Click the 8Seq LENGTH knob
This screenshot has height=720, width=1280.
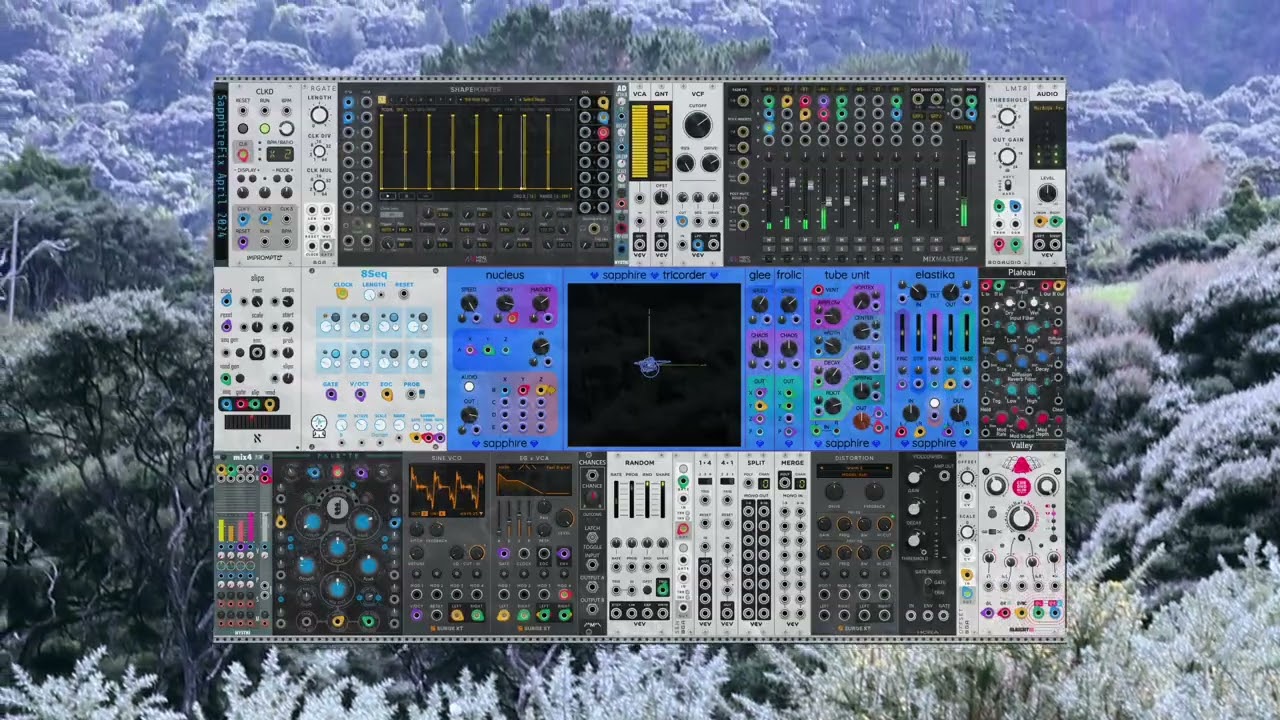point(369,295)
